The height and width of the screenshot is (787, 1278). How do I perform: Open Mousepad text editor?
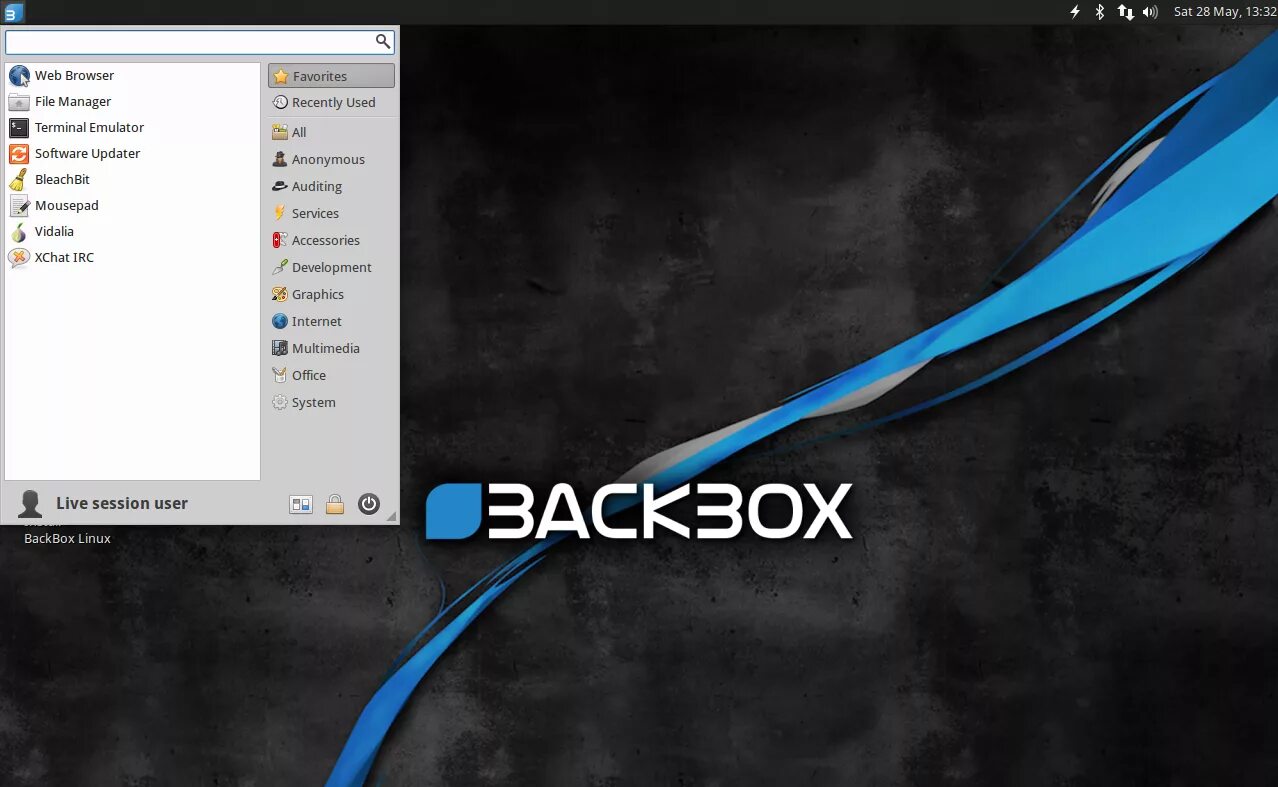tap(132, 205)
